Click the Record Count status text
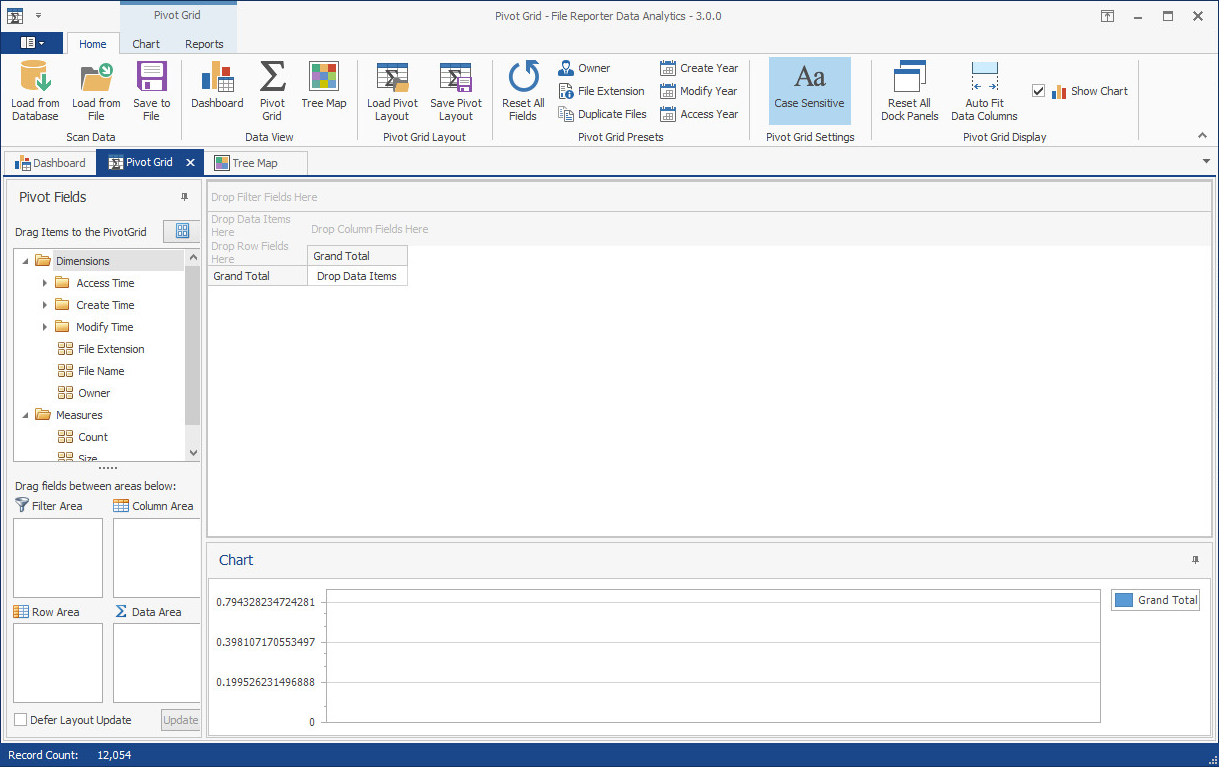The height and width of the screenshot is (767, 1219). (43, 755)
